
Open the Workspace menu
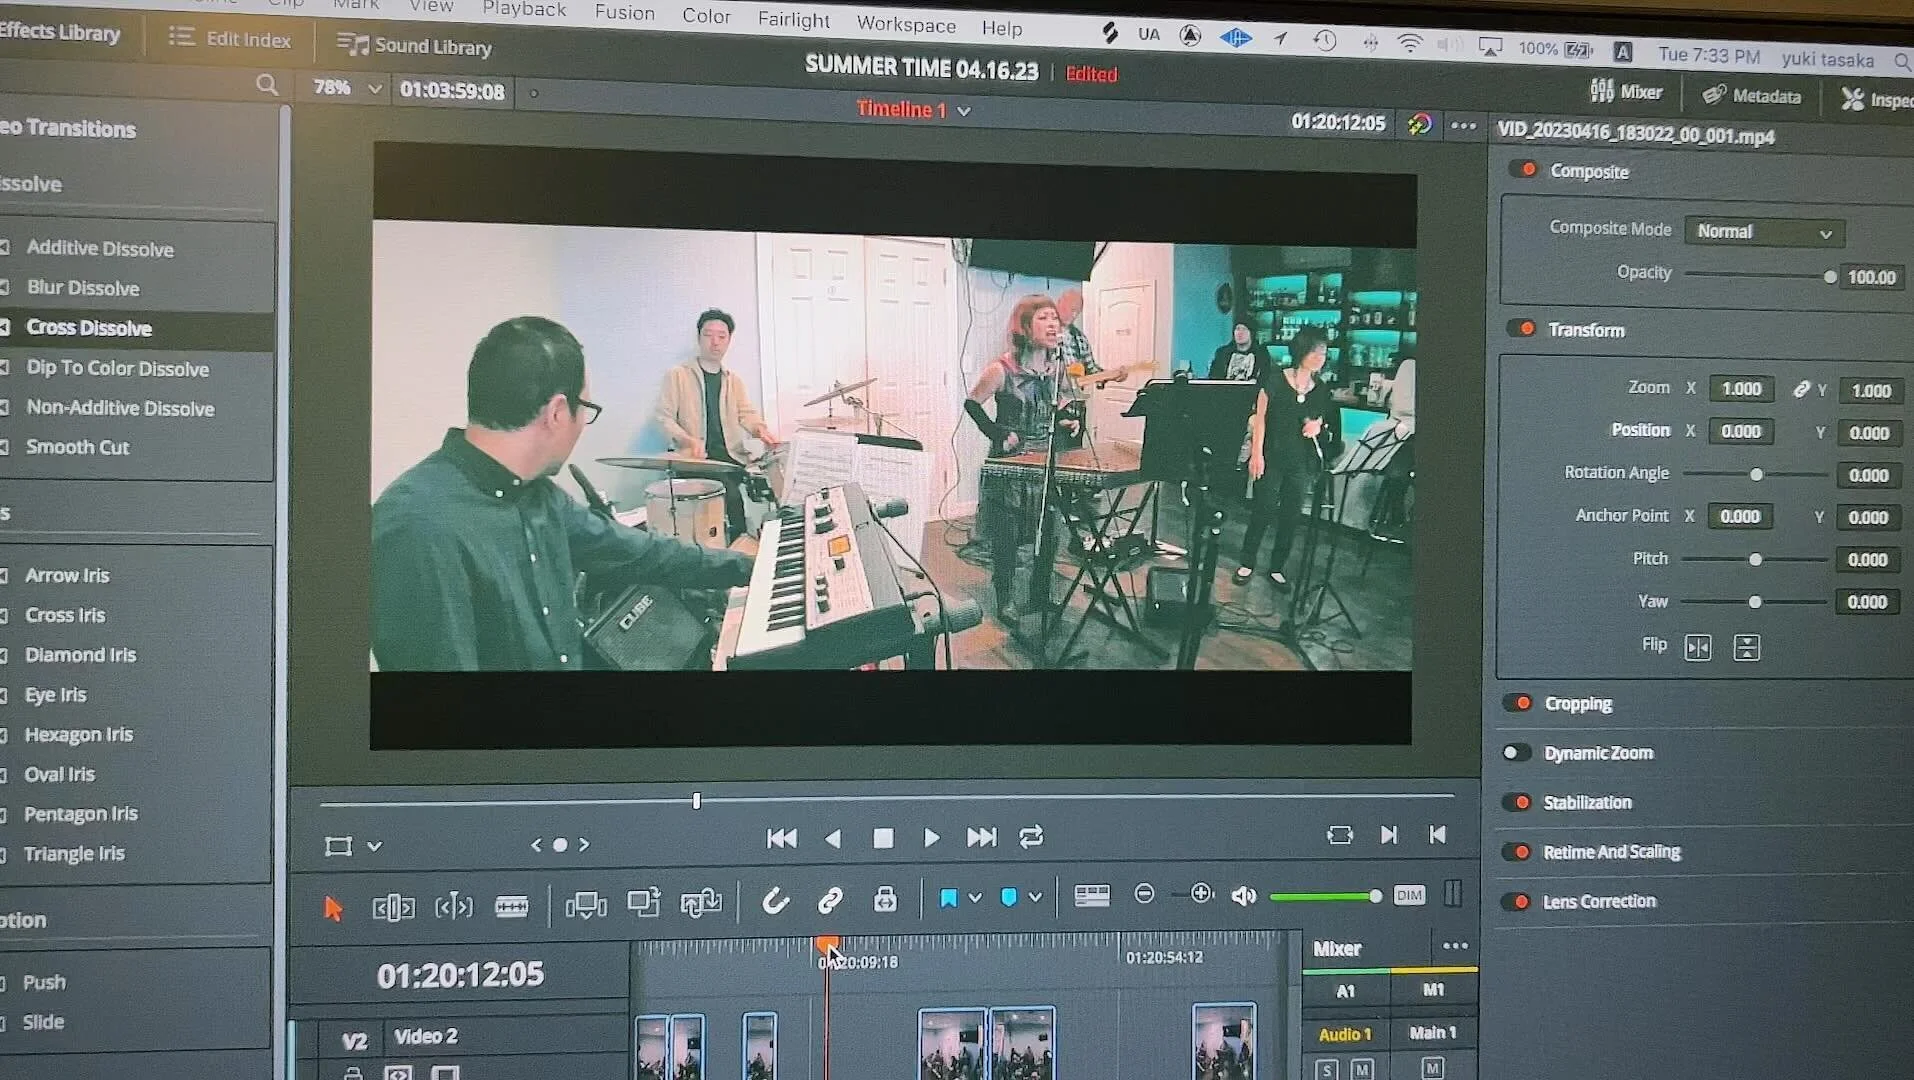(x=906, y=24)
